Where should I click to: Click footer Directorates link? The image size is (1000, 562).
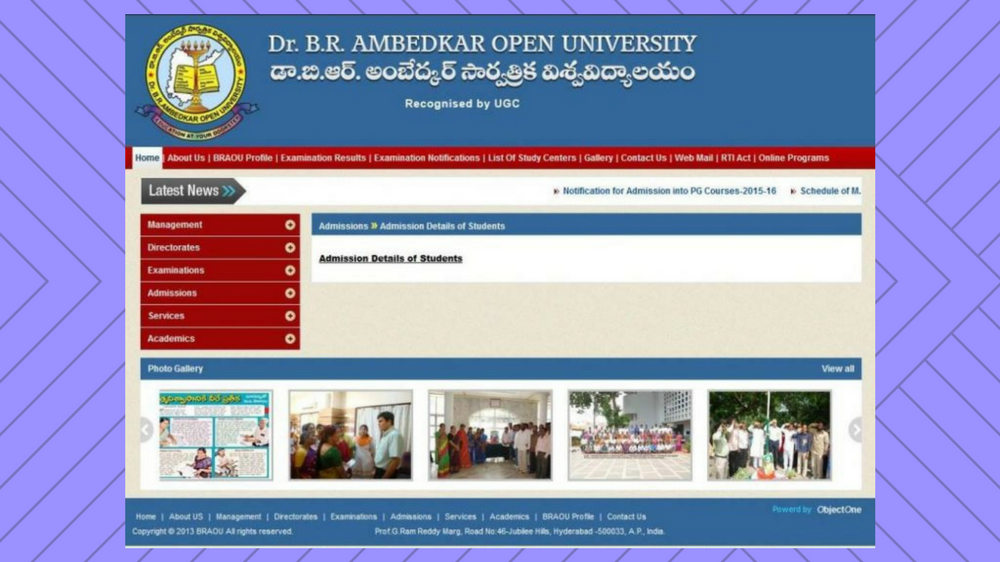coord(295,517)
